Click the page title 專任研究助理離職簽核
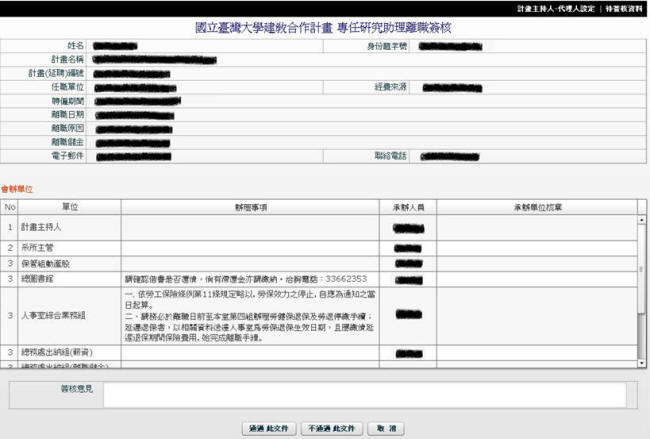 pos(393,28)
